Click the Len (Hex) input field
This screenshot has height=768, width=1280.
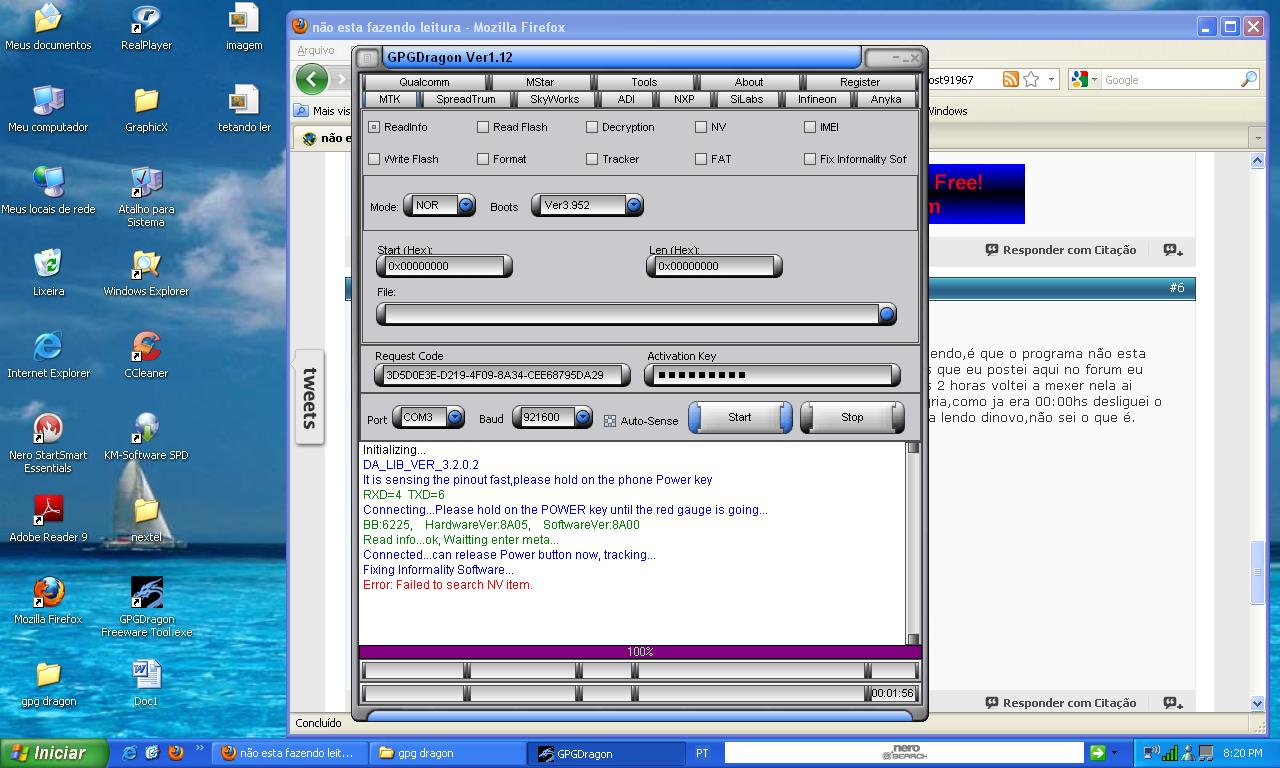tap(715, 266)
